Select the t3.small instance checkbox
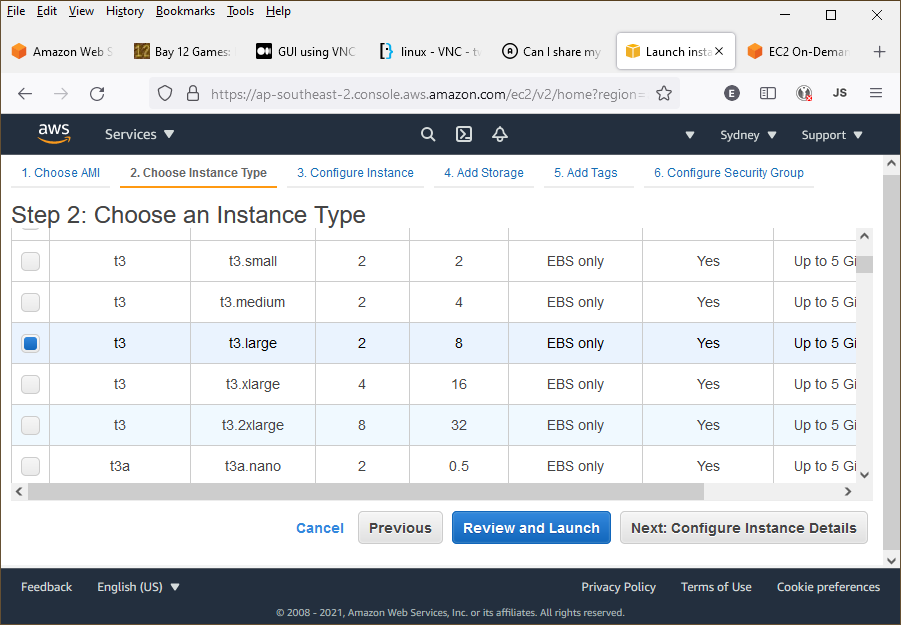Screen dimensions: 901x625 (x=30, y=261)
